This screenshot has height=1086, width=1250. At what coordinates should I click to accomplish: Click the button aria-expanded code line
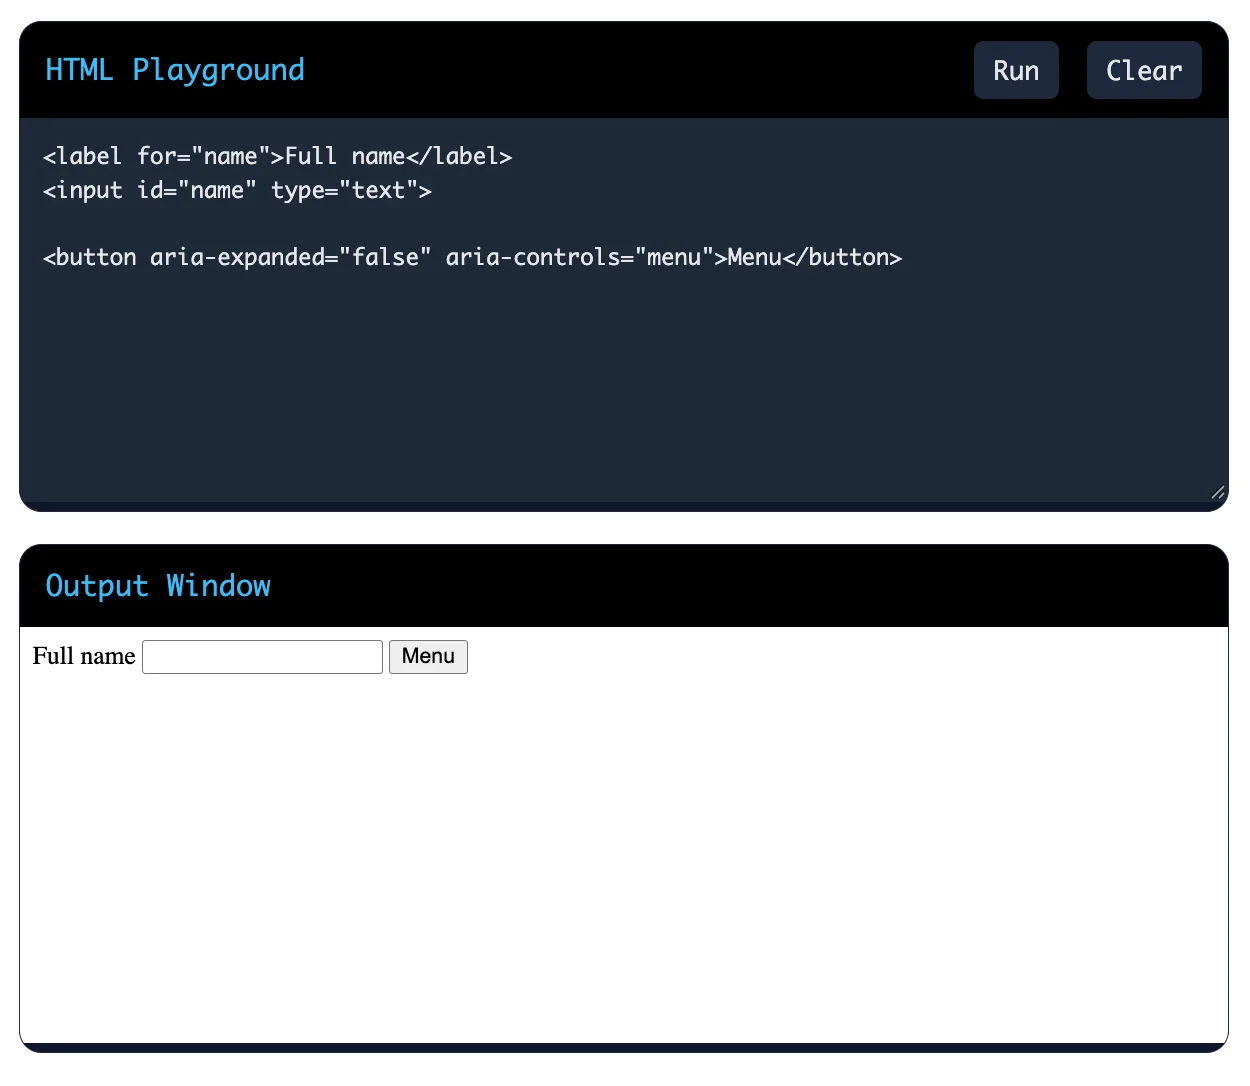tap(473, 257)
